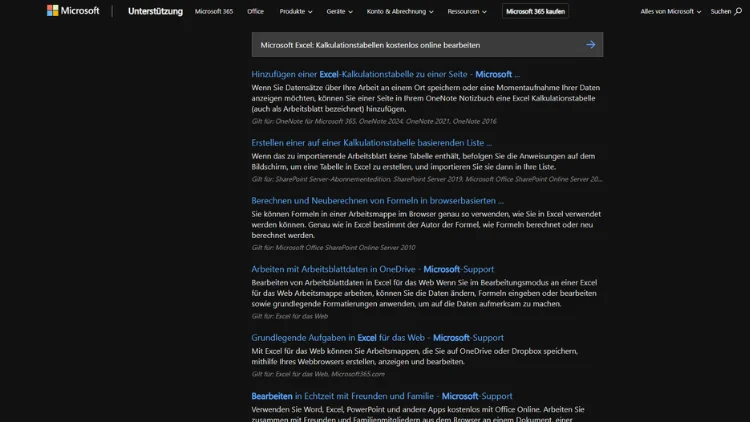Image resolution: width=750 pixels, height=422 pixels.
Task: Open the Unterstützung home link
Action: pyautogui.click(x=155, y=11)
